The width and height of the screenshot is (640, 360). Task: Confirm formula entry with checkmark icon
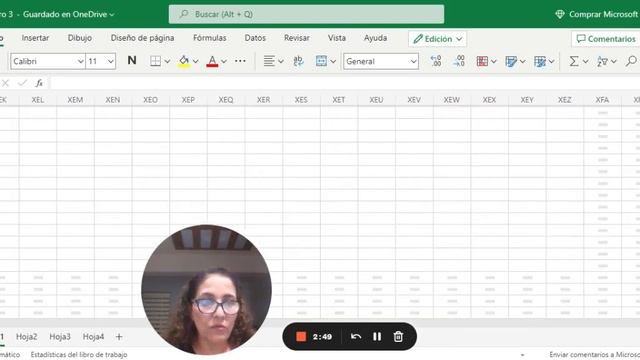22,83
